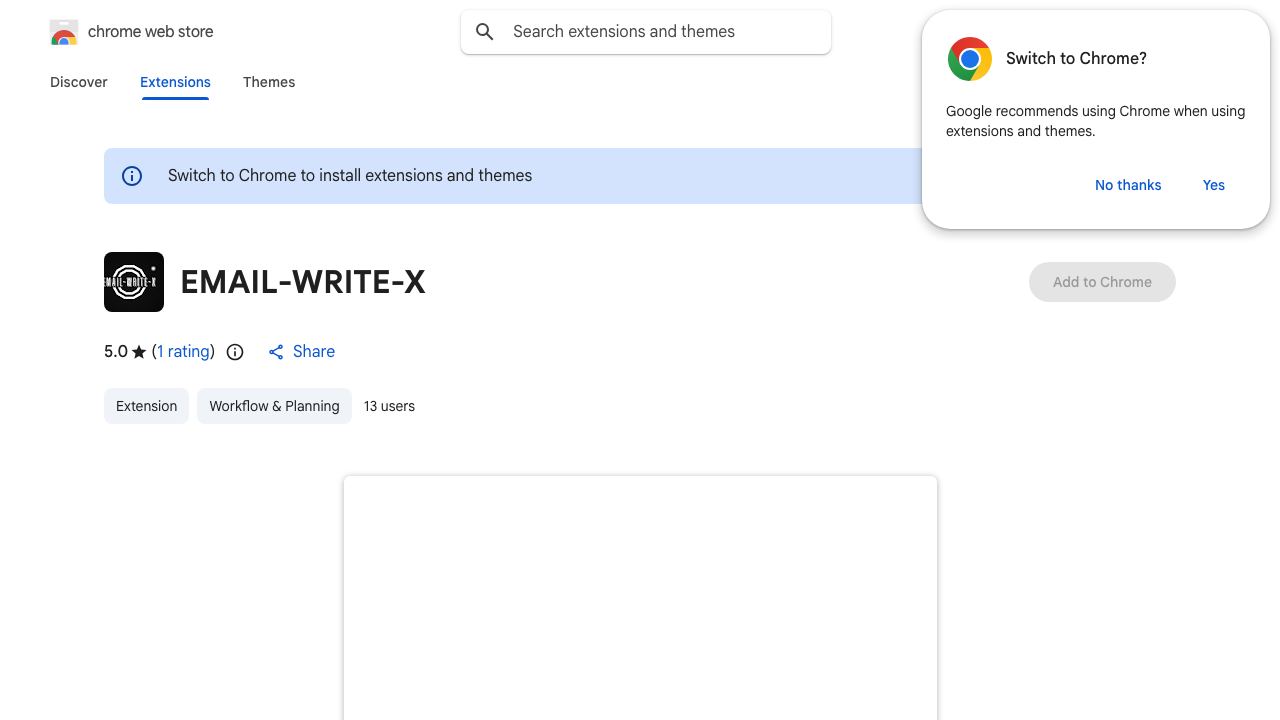Click the EMAIL-WRITE-X heading
Image resolution: width=1280 pixels, height=720 pixels.
[303, 282]
